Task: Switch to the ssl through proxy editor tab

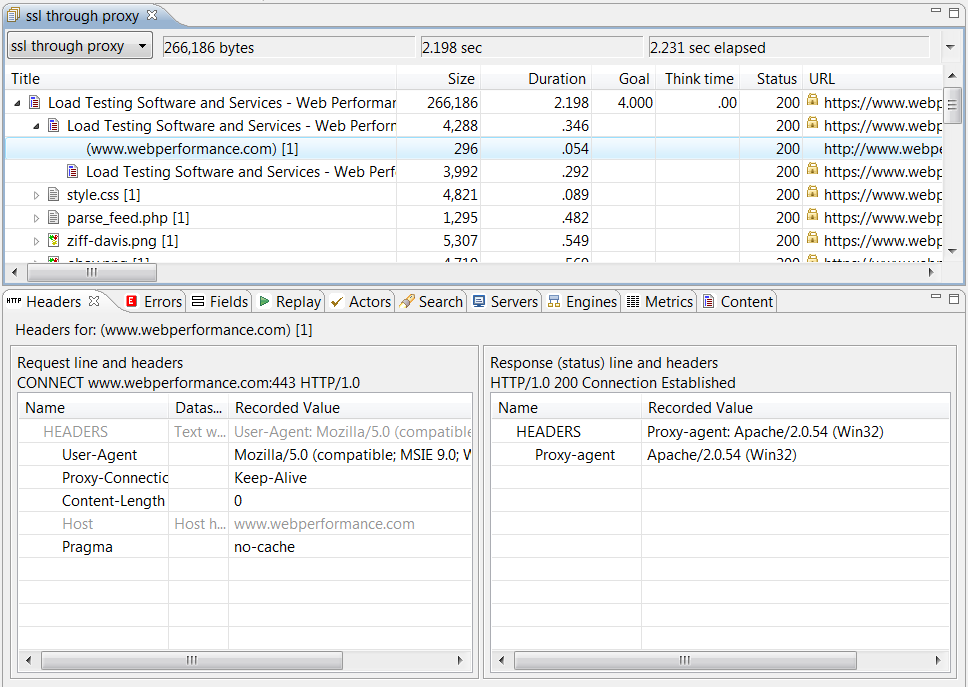Action: pyautogui.click(x=82, y=15)
